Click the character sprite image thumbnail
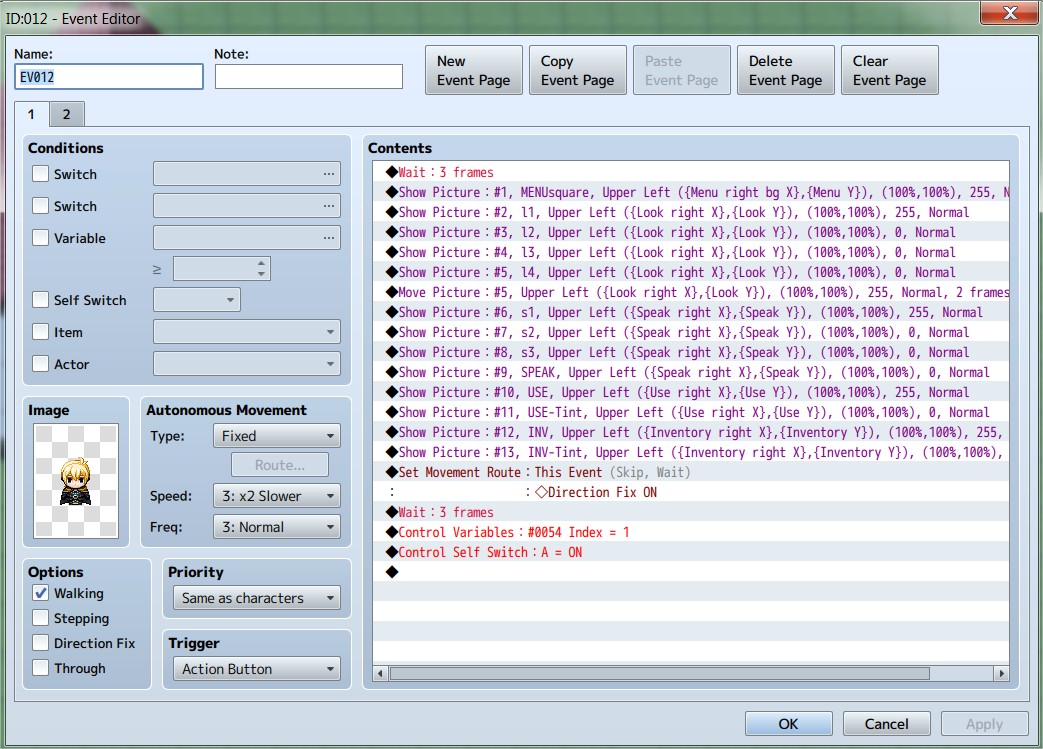 click(x=76, y=480)
